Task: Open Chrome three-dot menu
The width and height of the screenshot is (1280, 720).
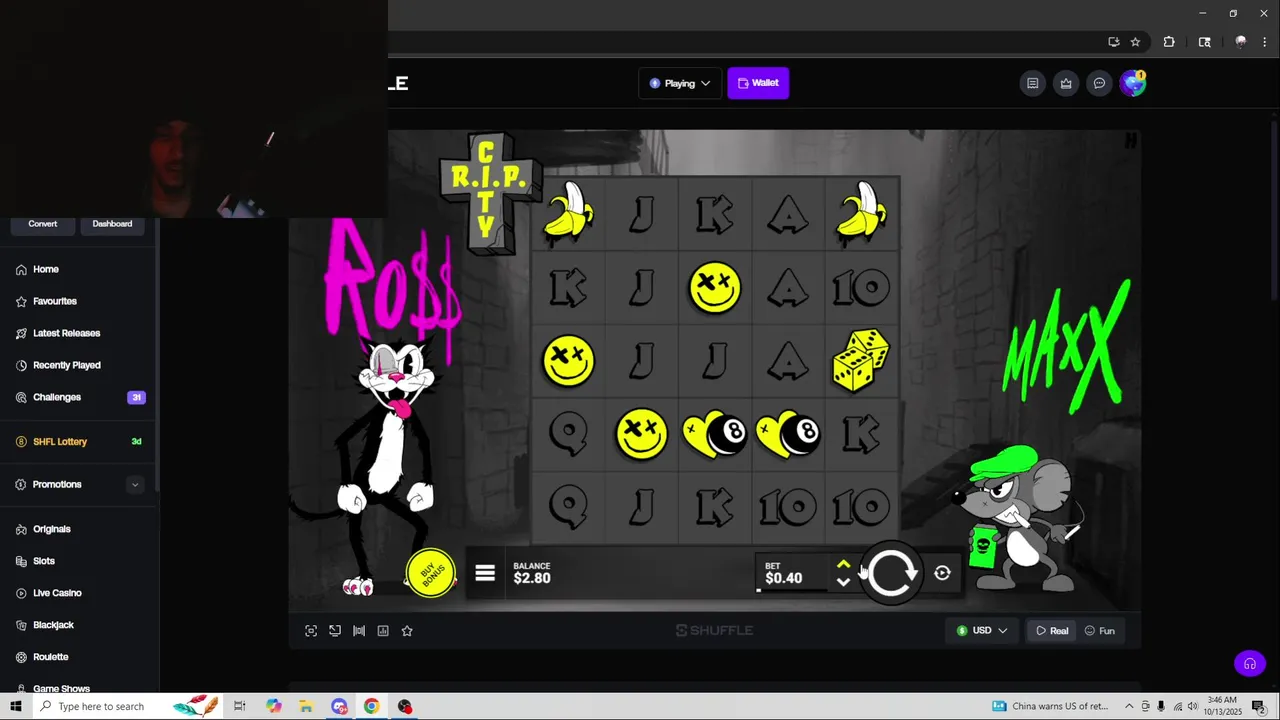Action: (x=1264, y=42)
